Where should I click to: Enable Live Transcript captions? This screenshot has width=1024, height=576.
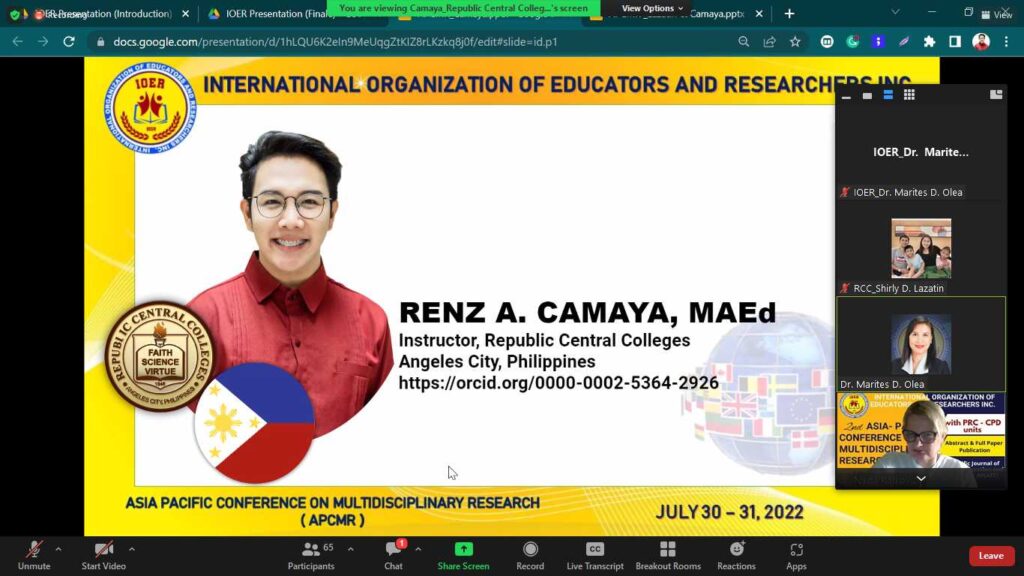[x=595, y=554]
